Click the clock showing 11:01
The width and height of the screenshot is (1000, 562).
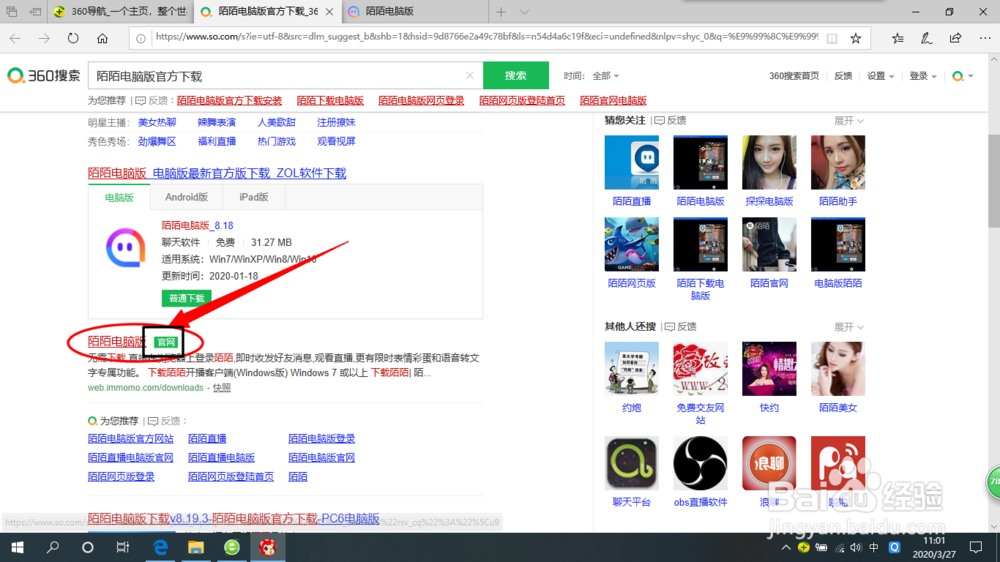point(934,541)
